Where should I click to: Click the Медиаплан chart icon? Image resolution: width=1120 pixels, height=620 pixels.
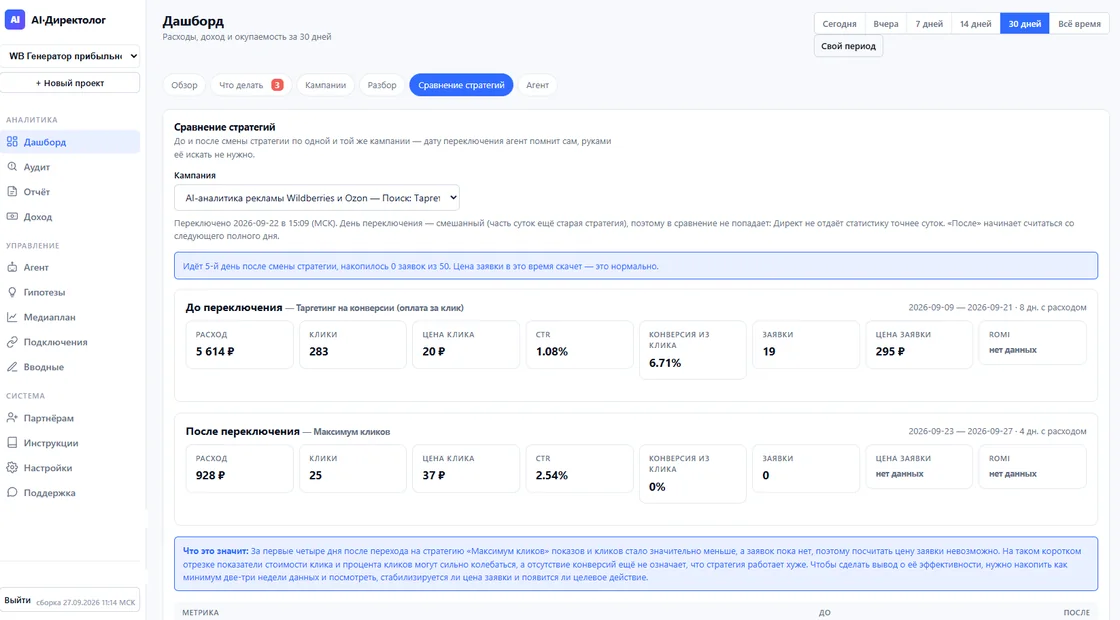pyautogui.click(x=12, y=317)
